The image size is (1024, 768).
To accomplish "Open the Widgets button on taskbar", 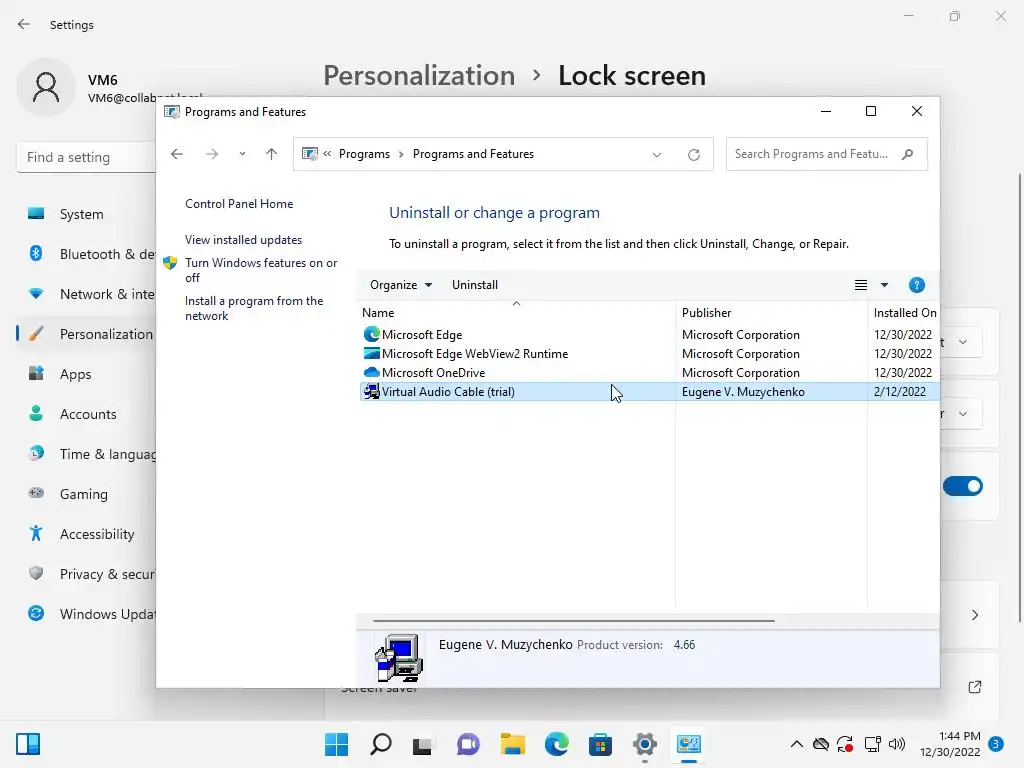I will (x=28, y=744).
